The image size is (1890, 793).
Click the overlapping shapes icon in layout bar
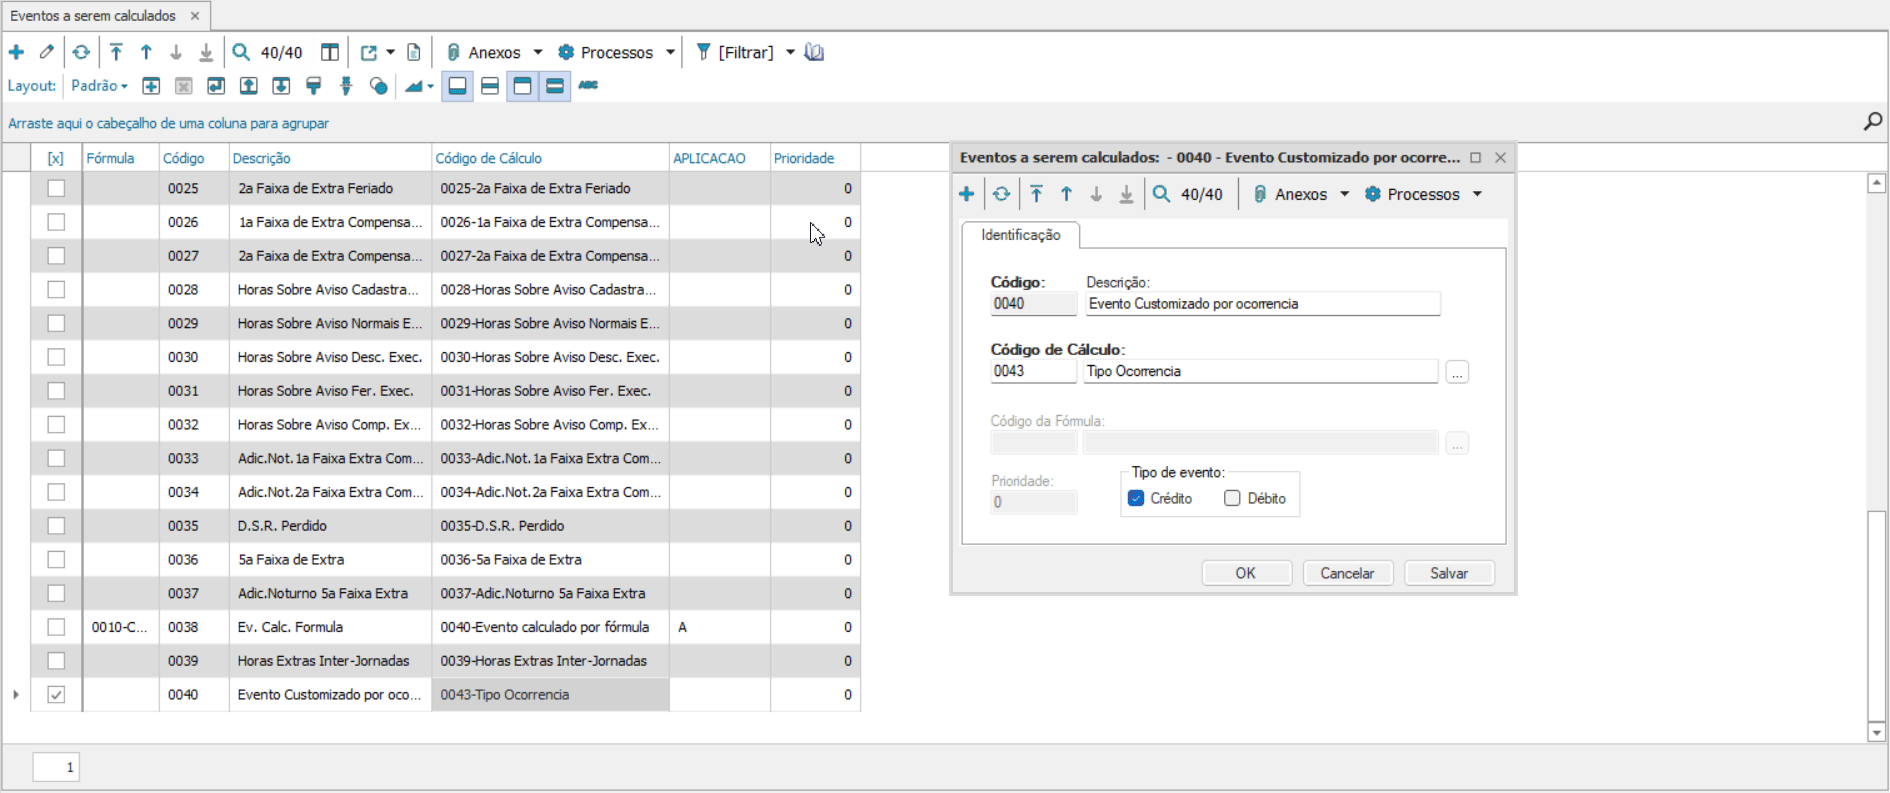pyautogui.click(x=378, y=86)
